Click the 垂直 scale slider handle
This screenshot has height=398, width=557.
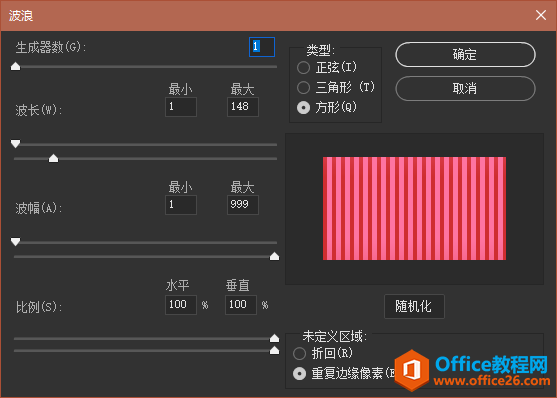[274, 350]
